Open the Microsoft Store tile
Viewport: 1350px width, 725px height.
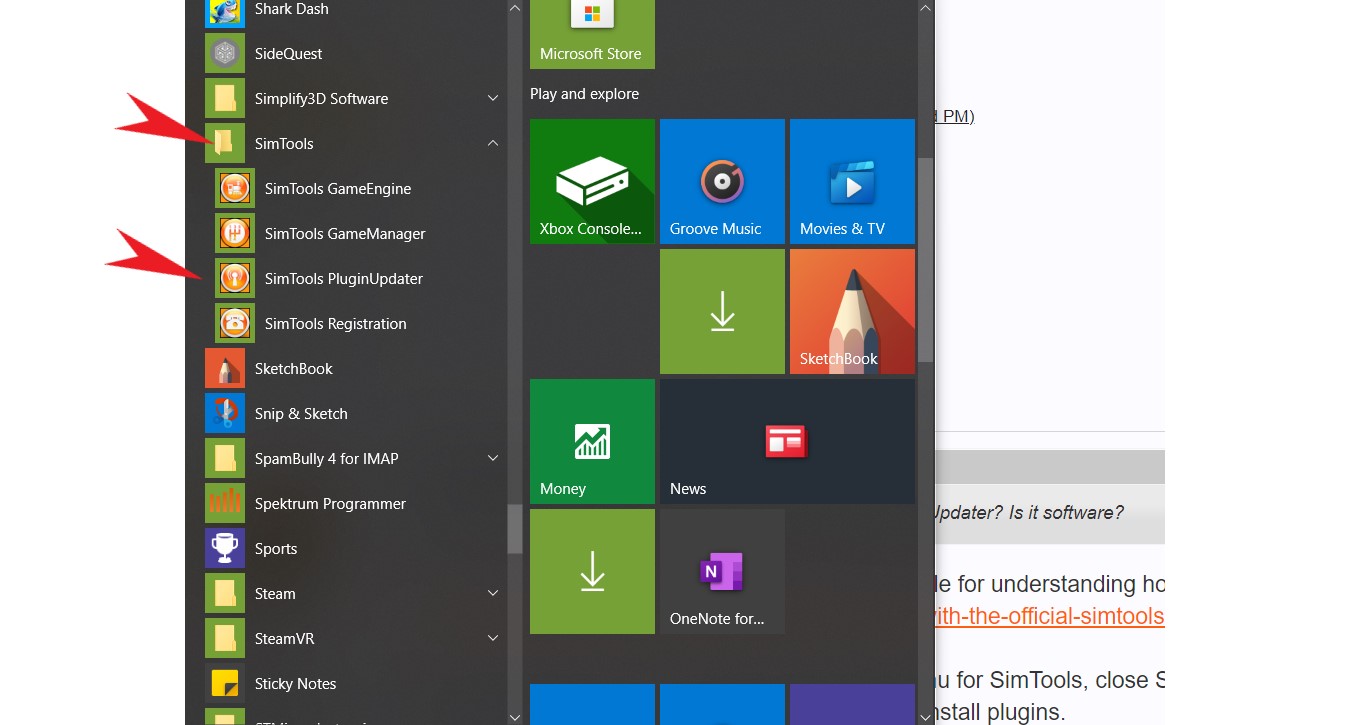pos(592,34)
